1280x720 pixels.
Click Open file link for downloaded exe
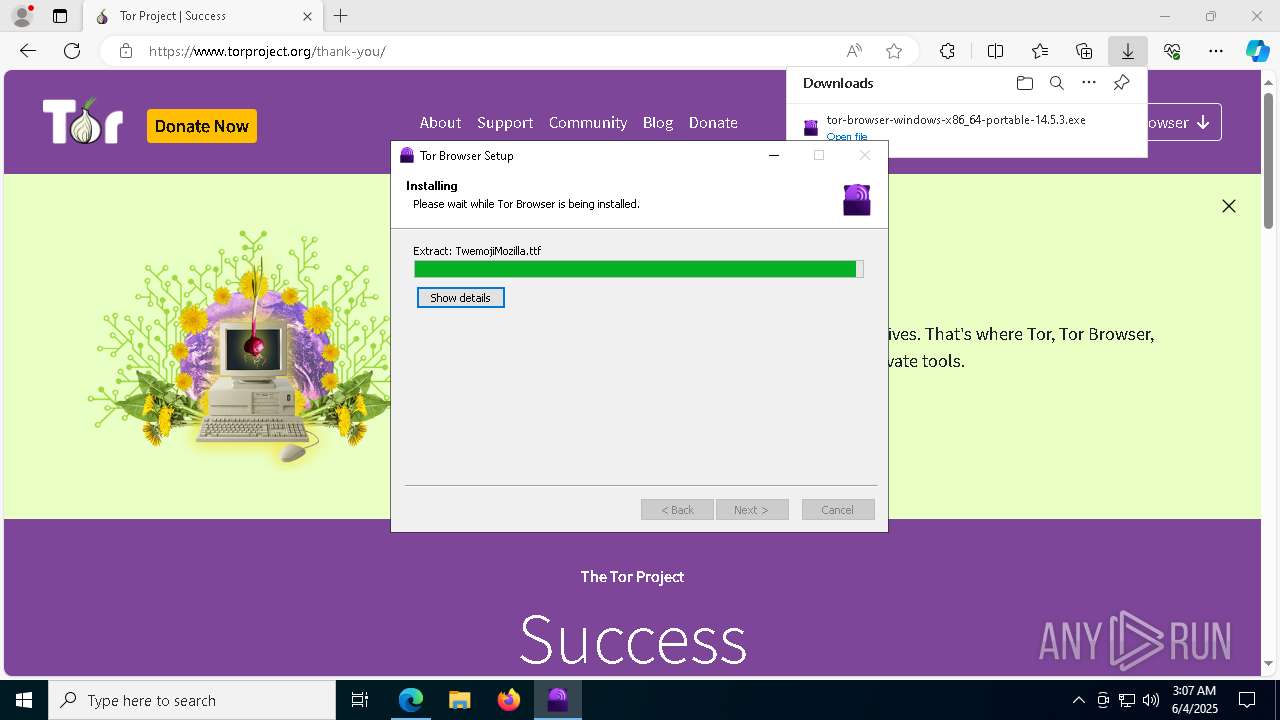click(x=847, y=137)
